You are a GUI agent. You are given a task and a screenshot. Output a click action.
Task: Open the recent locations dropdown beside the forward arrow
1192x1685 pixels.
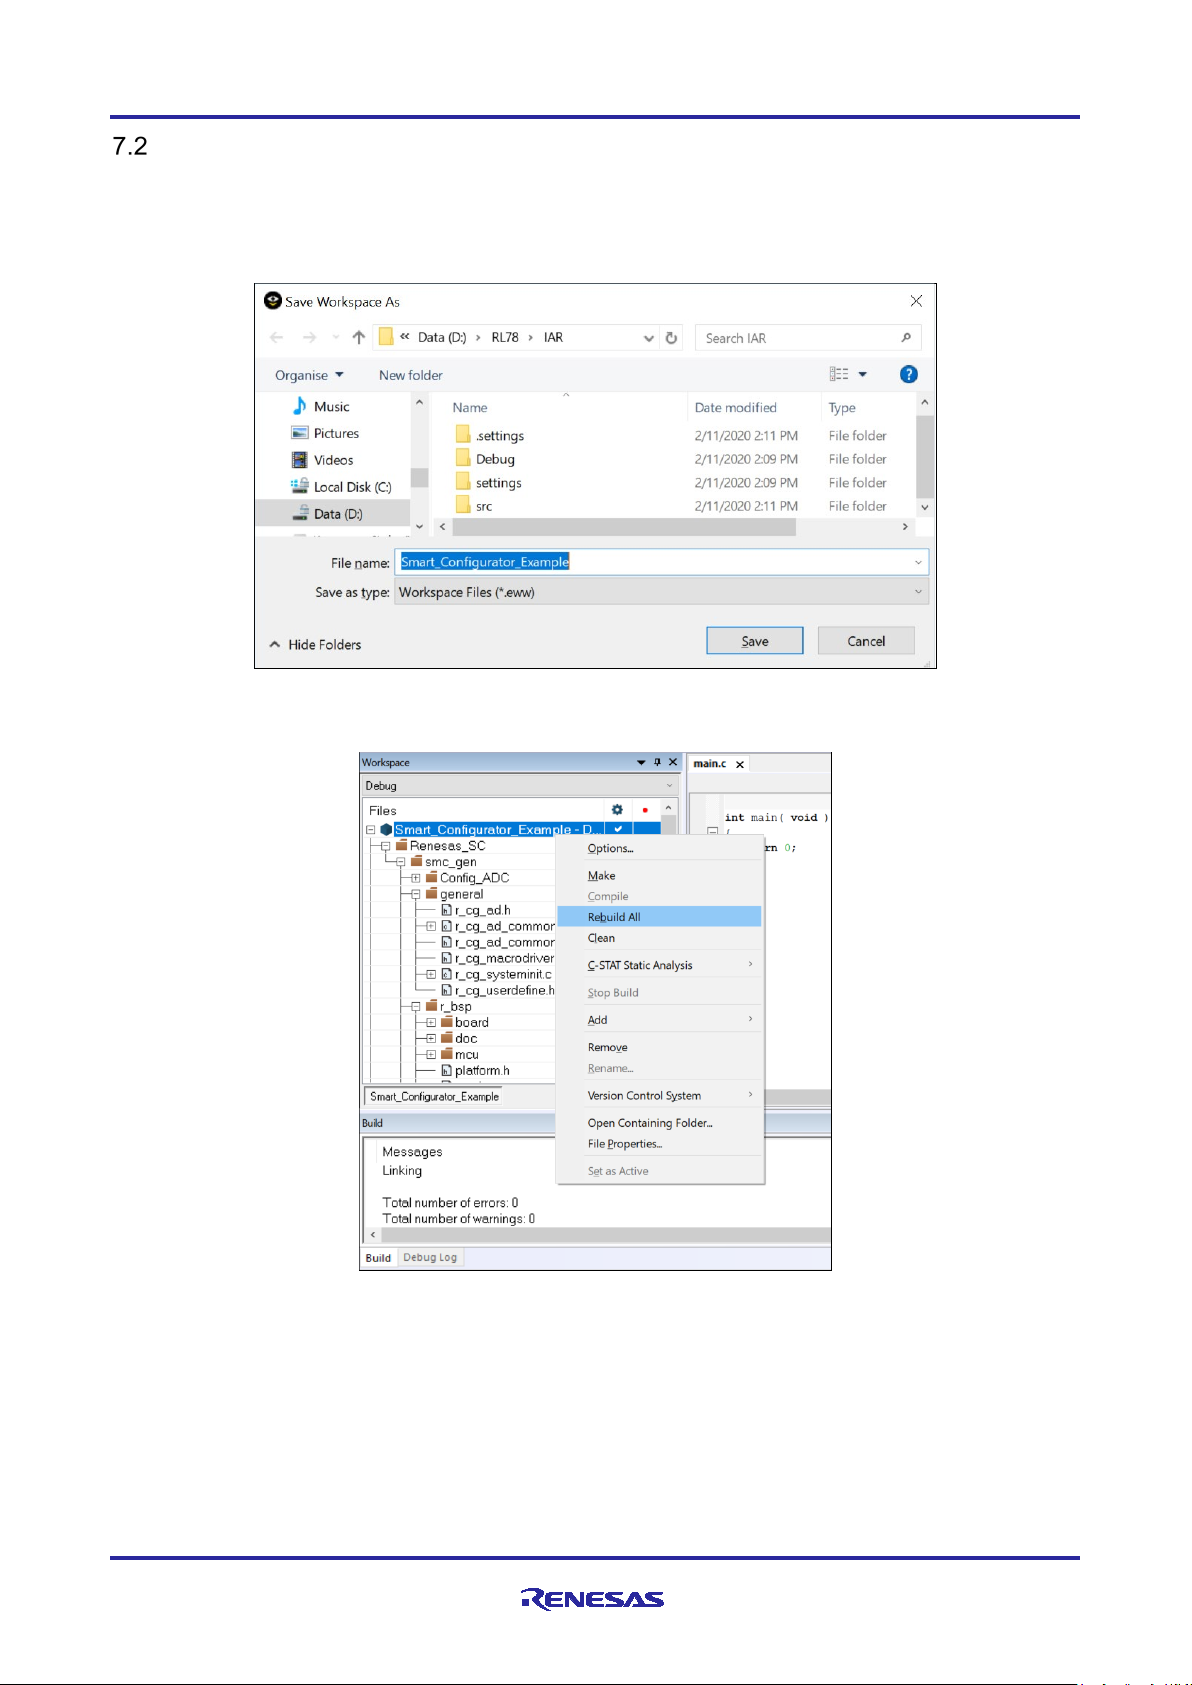336,338
